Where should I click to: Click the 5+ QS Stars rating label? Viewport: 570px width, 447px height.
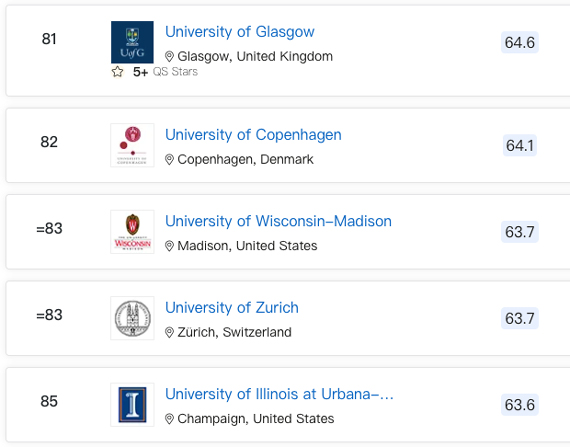(165, 72)
